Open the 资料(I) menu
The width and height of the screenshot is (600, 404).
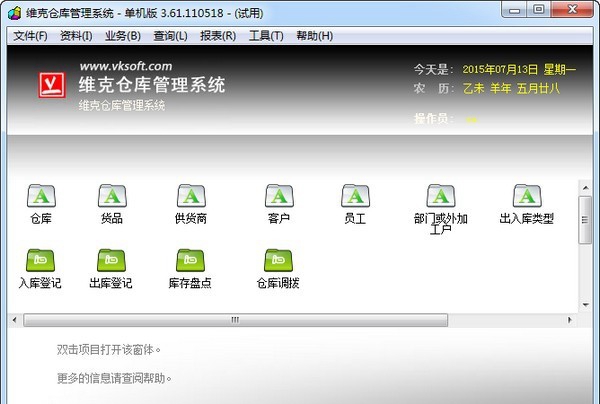pos(76,36)
